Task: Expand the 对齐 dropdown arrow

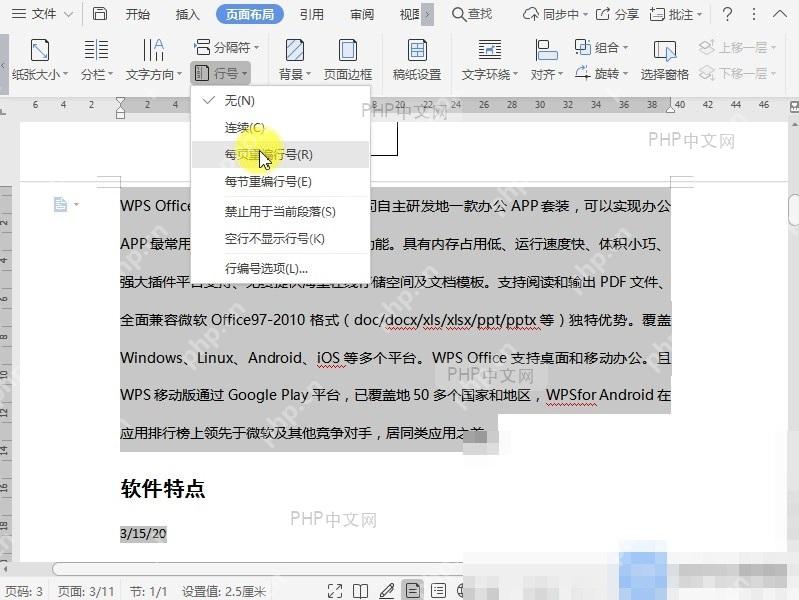Action: pos(561,74)
